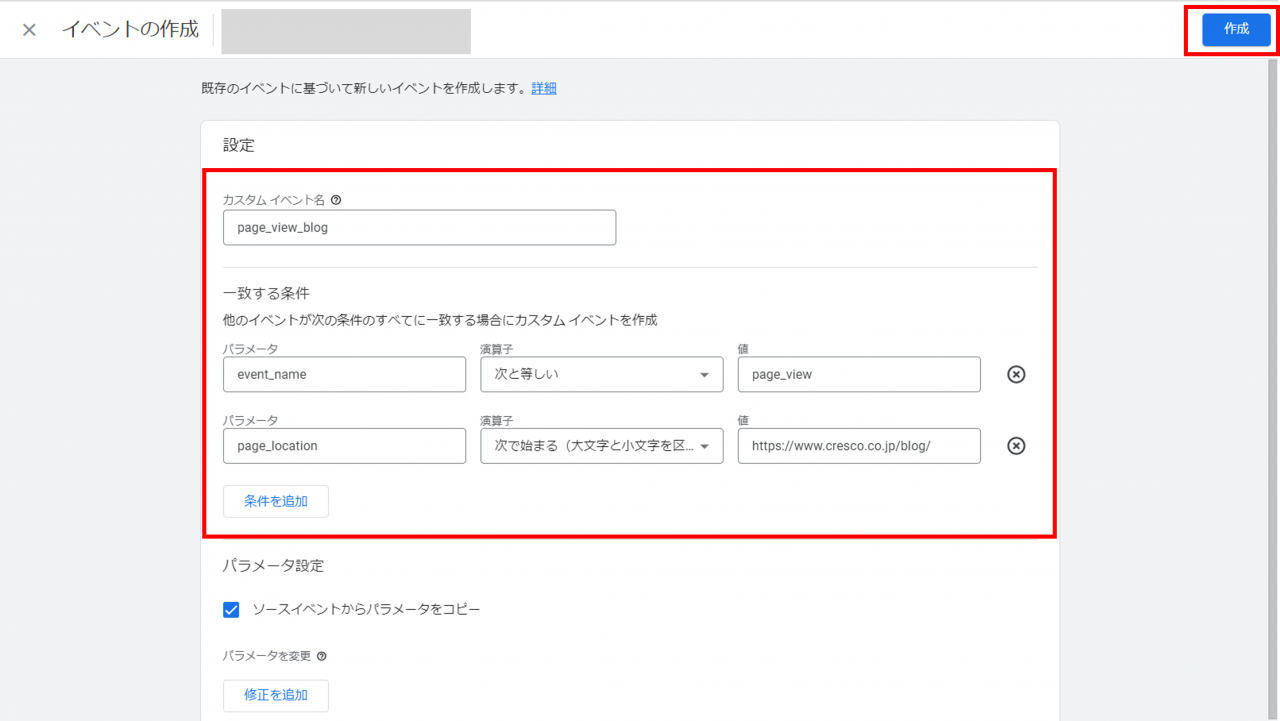
Task: Toggle ソースイベントからパラメータをコピー checkbox
Action: [231, 609]
